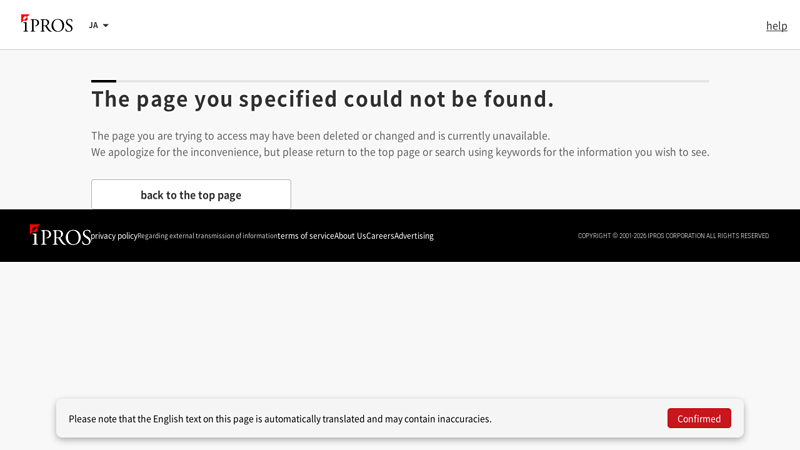
Task: Click the dark accent bar above the heading
Action: [x=103, y=81]
